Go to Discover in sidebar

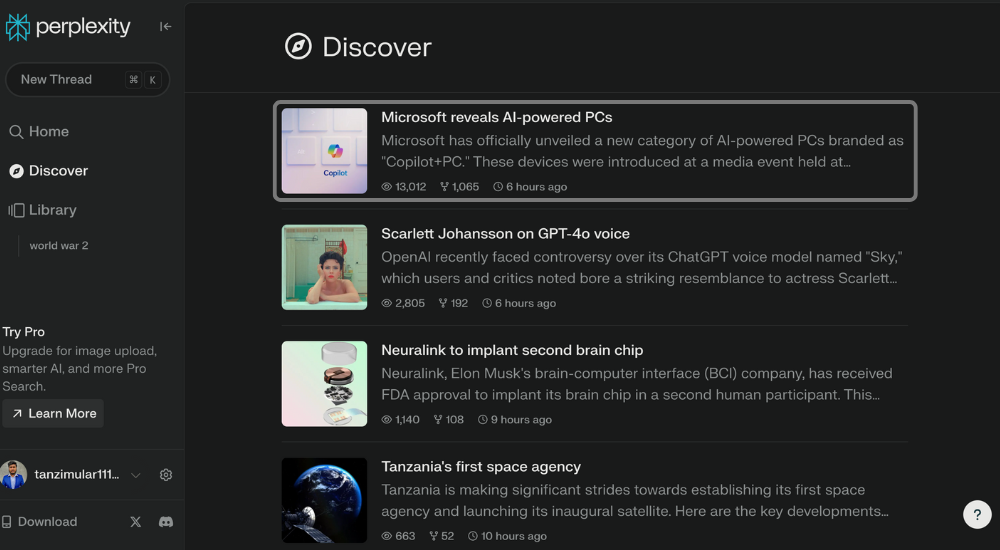48,171
